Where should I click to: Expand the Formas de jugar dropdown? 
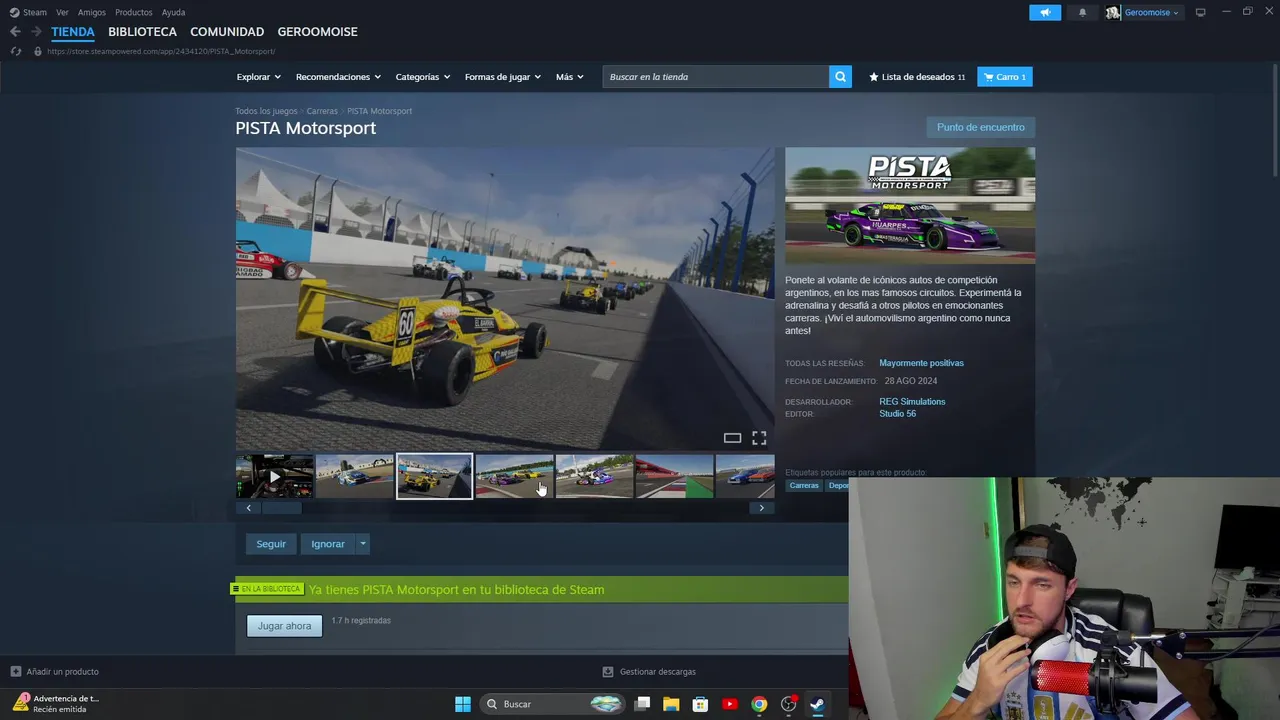pyautogui.click(x=502, y=77)
